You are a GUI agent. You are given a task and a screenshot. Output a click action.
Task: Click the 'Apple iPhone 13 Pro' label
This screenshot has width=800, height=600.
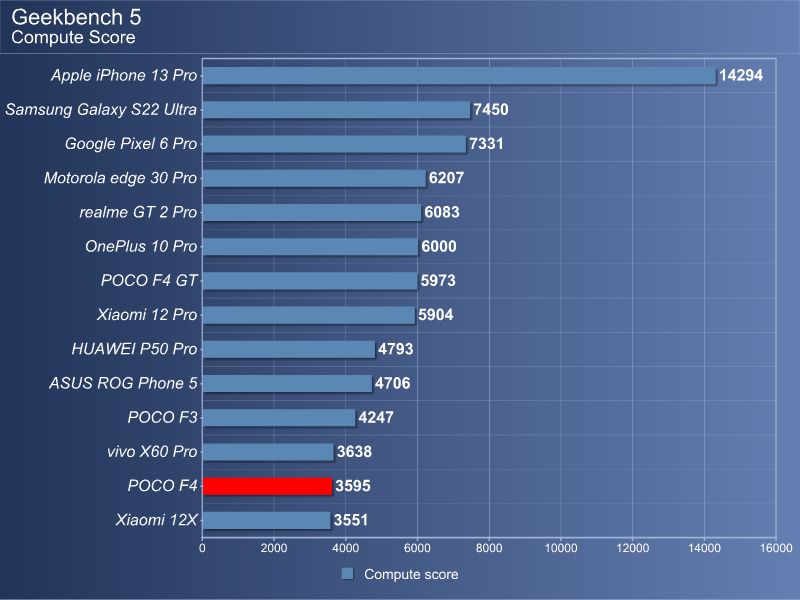point(124,76)
